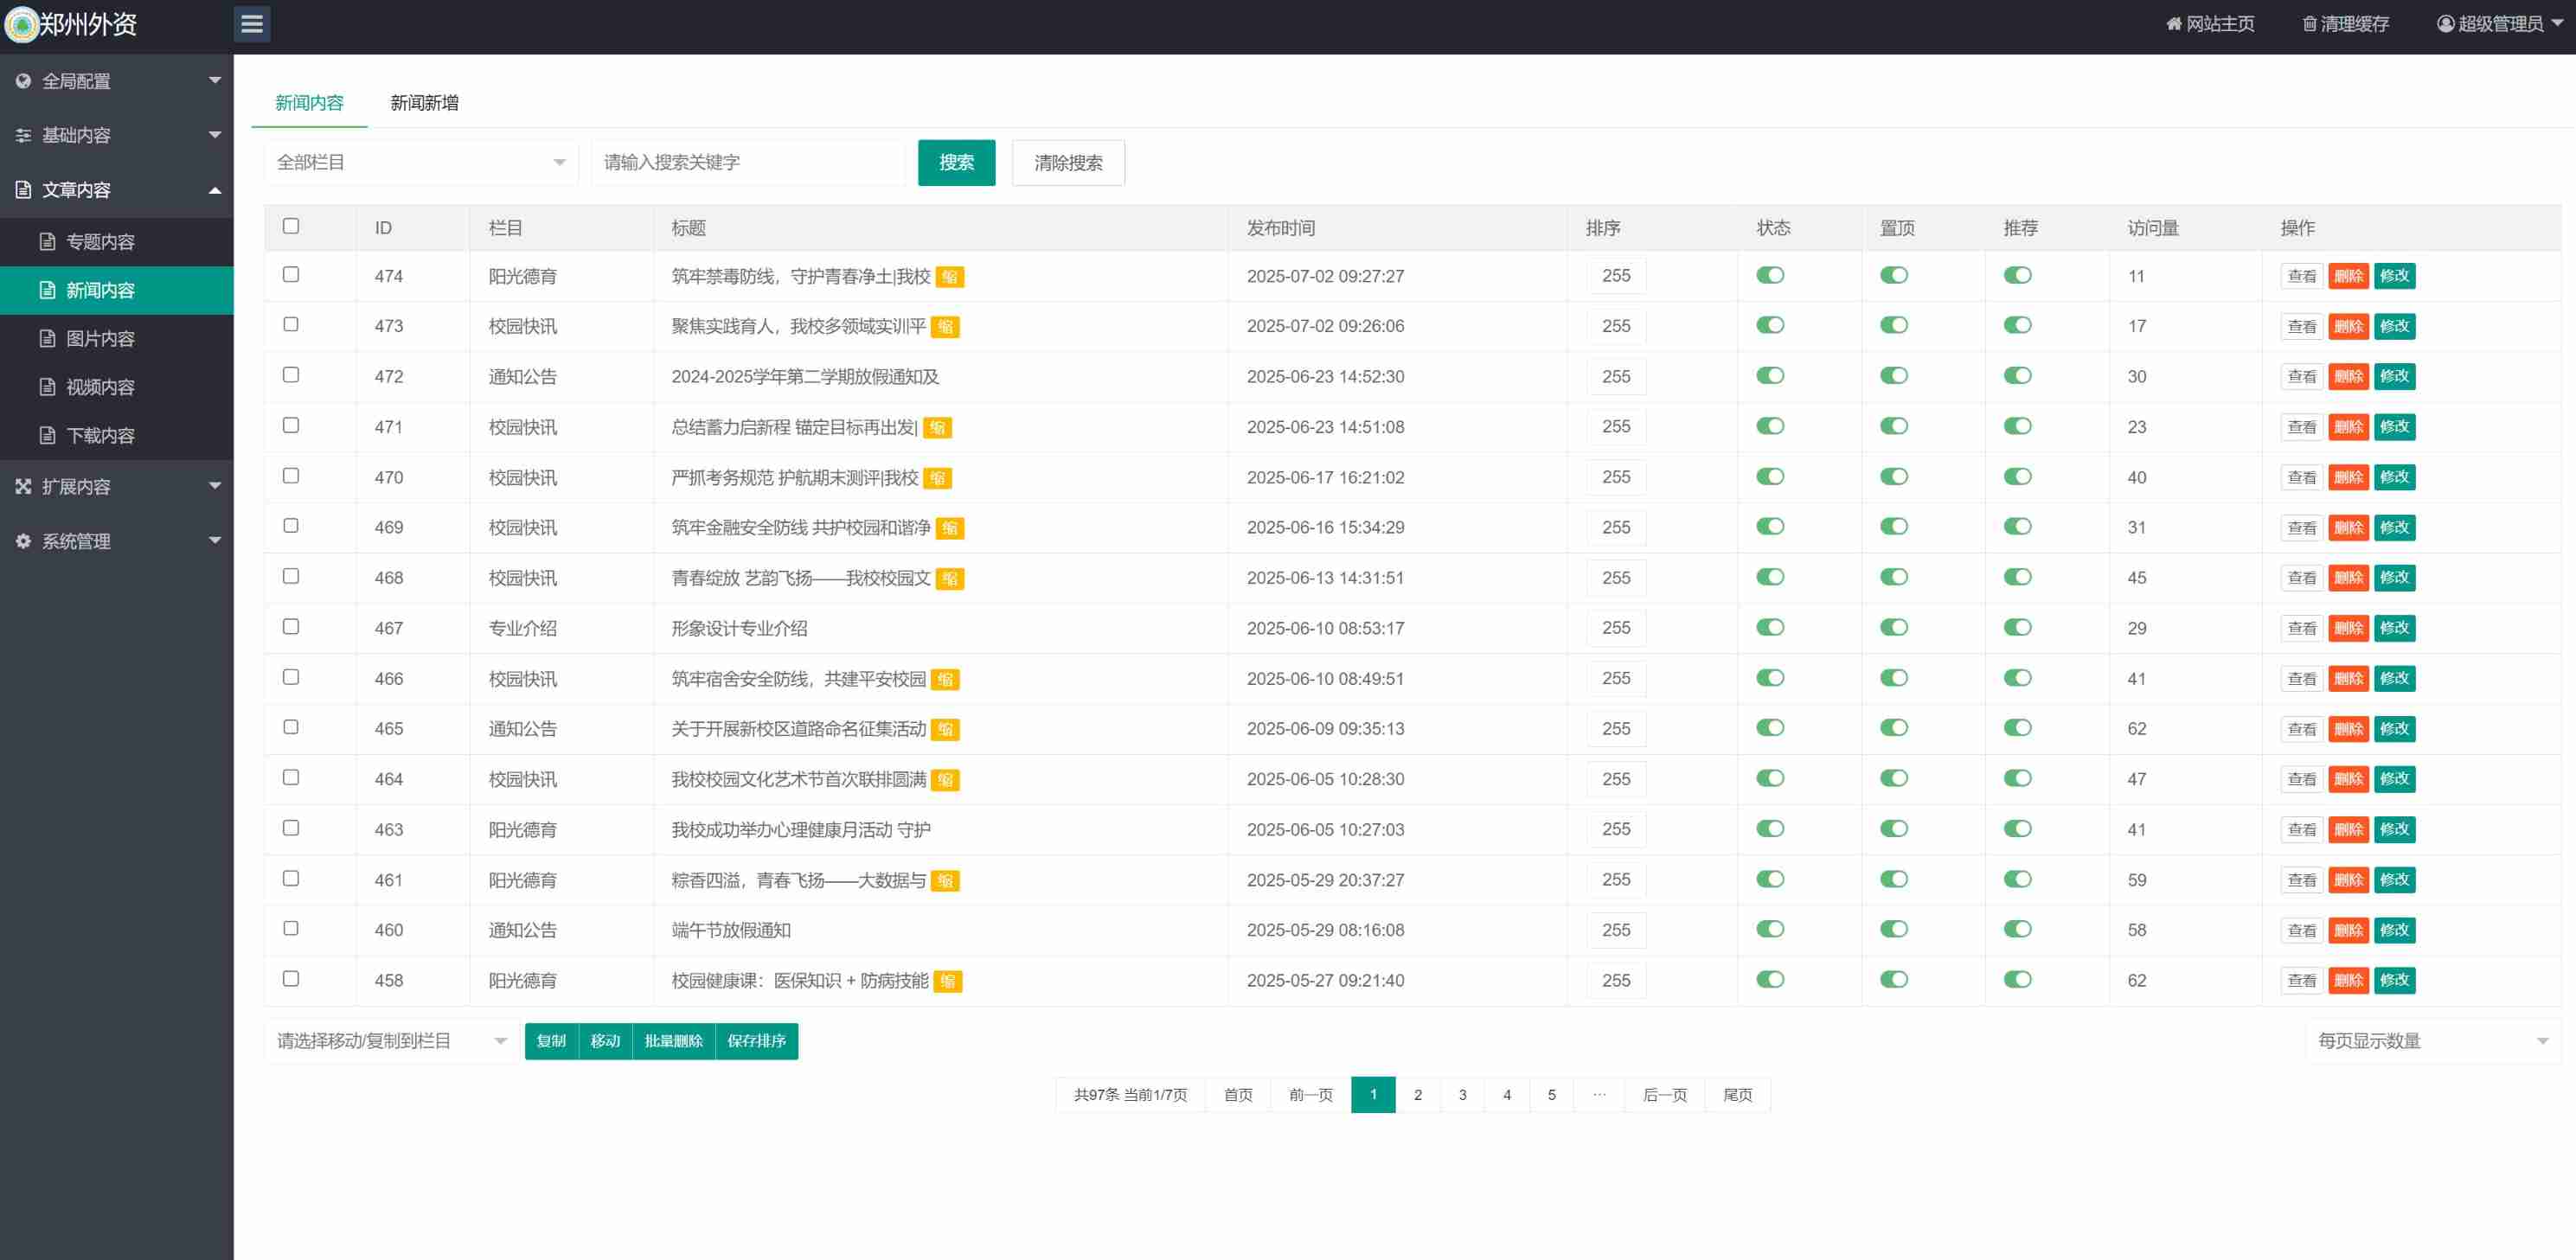Viewport: 2576px width, 1260px height.
Task: Click the home icon for 网站主页
Action: click(2173, 24)
